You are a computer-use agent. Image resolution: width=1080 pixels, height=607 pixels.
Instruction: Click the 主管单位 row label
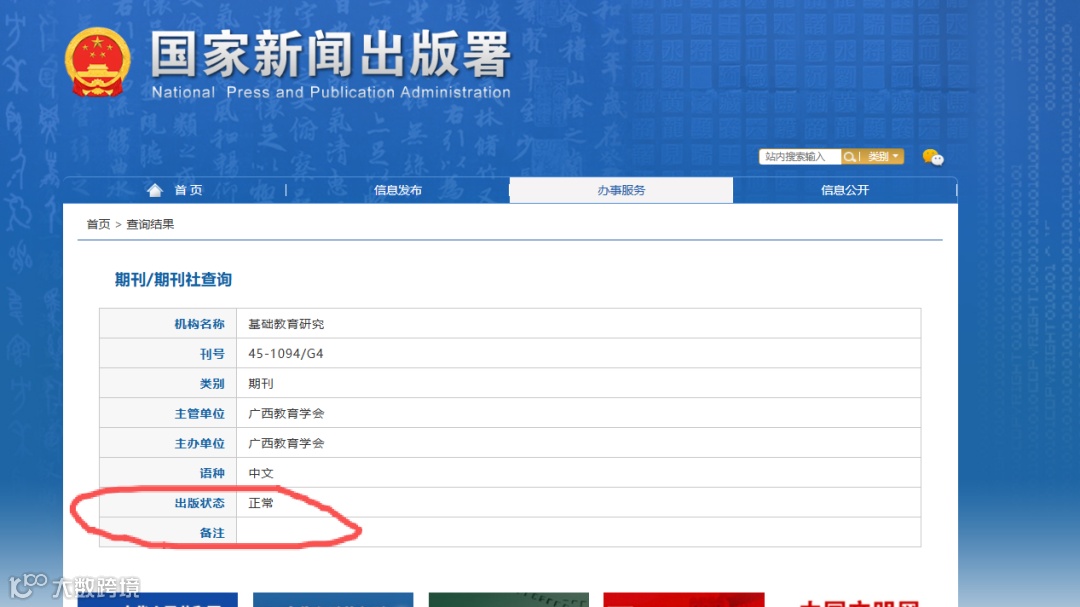click(x=199, y=413)
